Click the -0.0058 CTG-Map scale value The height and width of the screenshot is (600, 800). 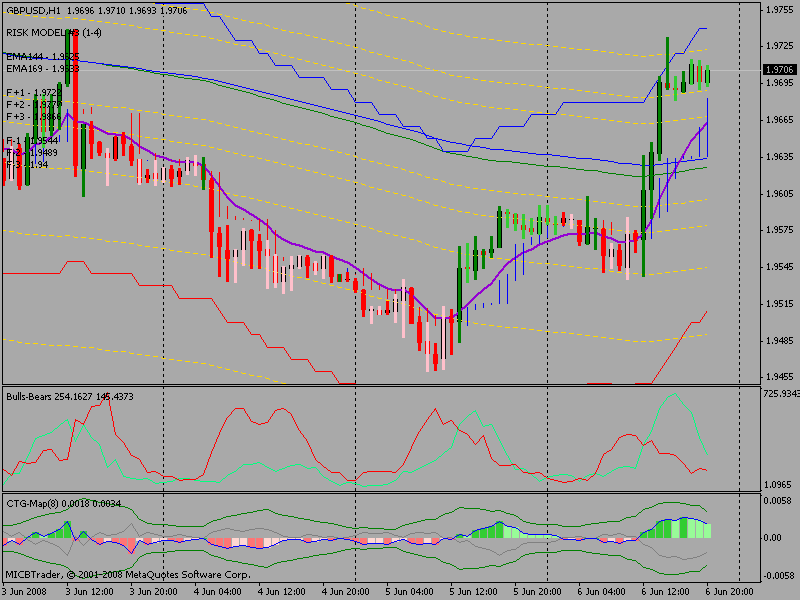(778, 576)
